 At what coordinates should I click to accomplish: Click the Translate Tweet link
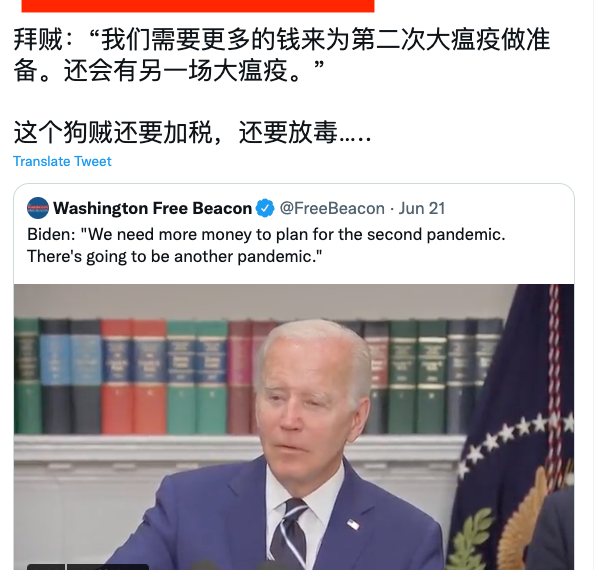click(x=62, y=161)
